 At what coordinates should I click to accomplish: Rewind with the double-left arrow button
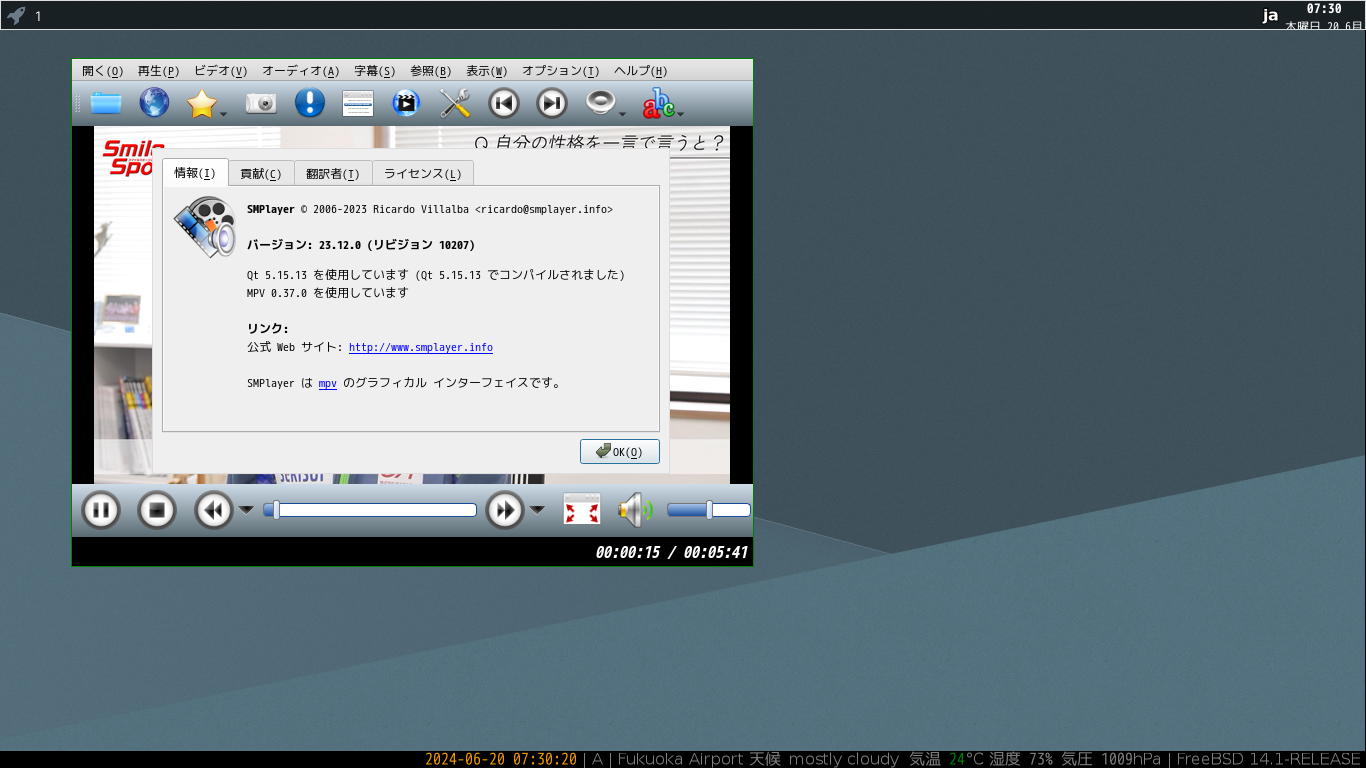(x=213, y=511)
